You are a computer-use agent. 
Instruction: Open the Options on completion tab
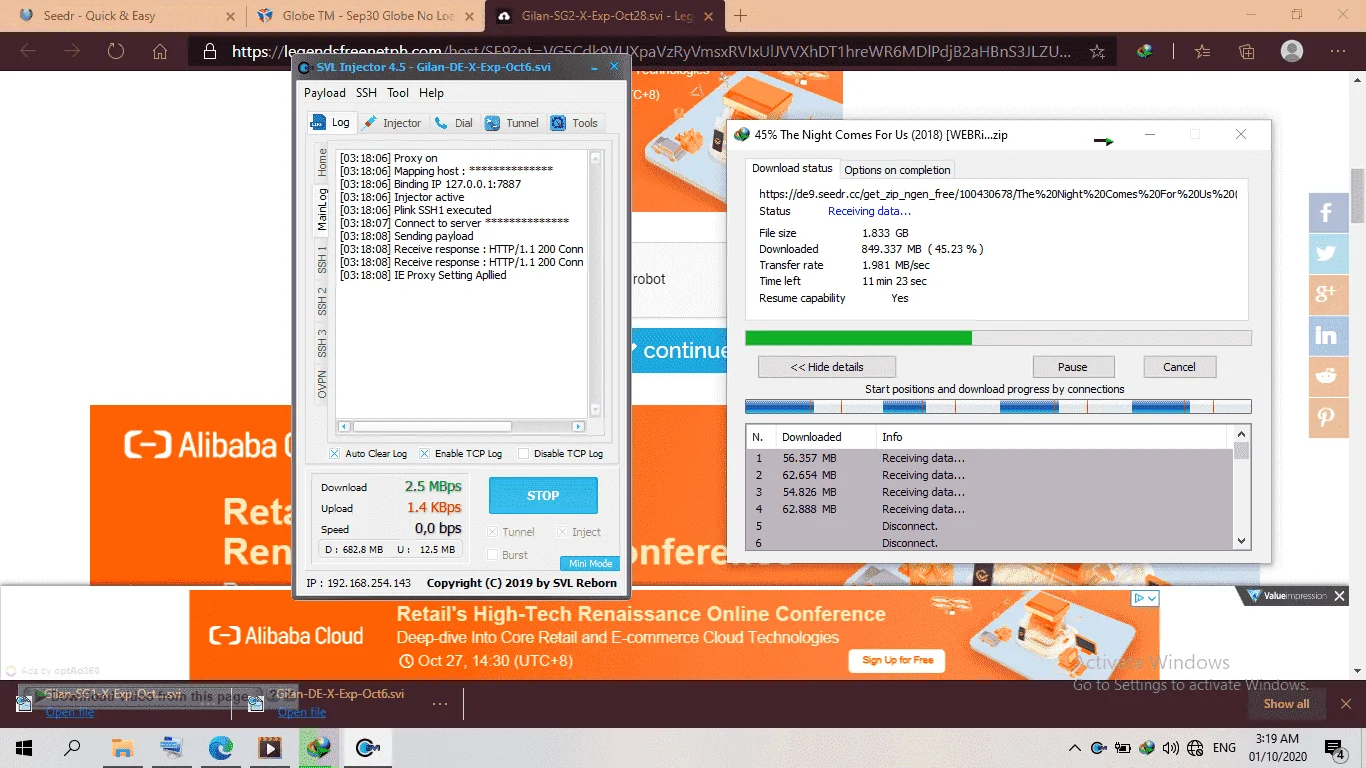pyautogui.click(x=897, y=170)
